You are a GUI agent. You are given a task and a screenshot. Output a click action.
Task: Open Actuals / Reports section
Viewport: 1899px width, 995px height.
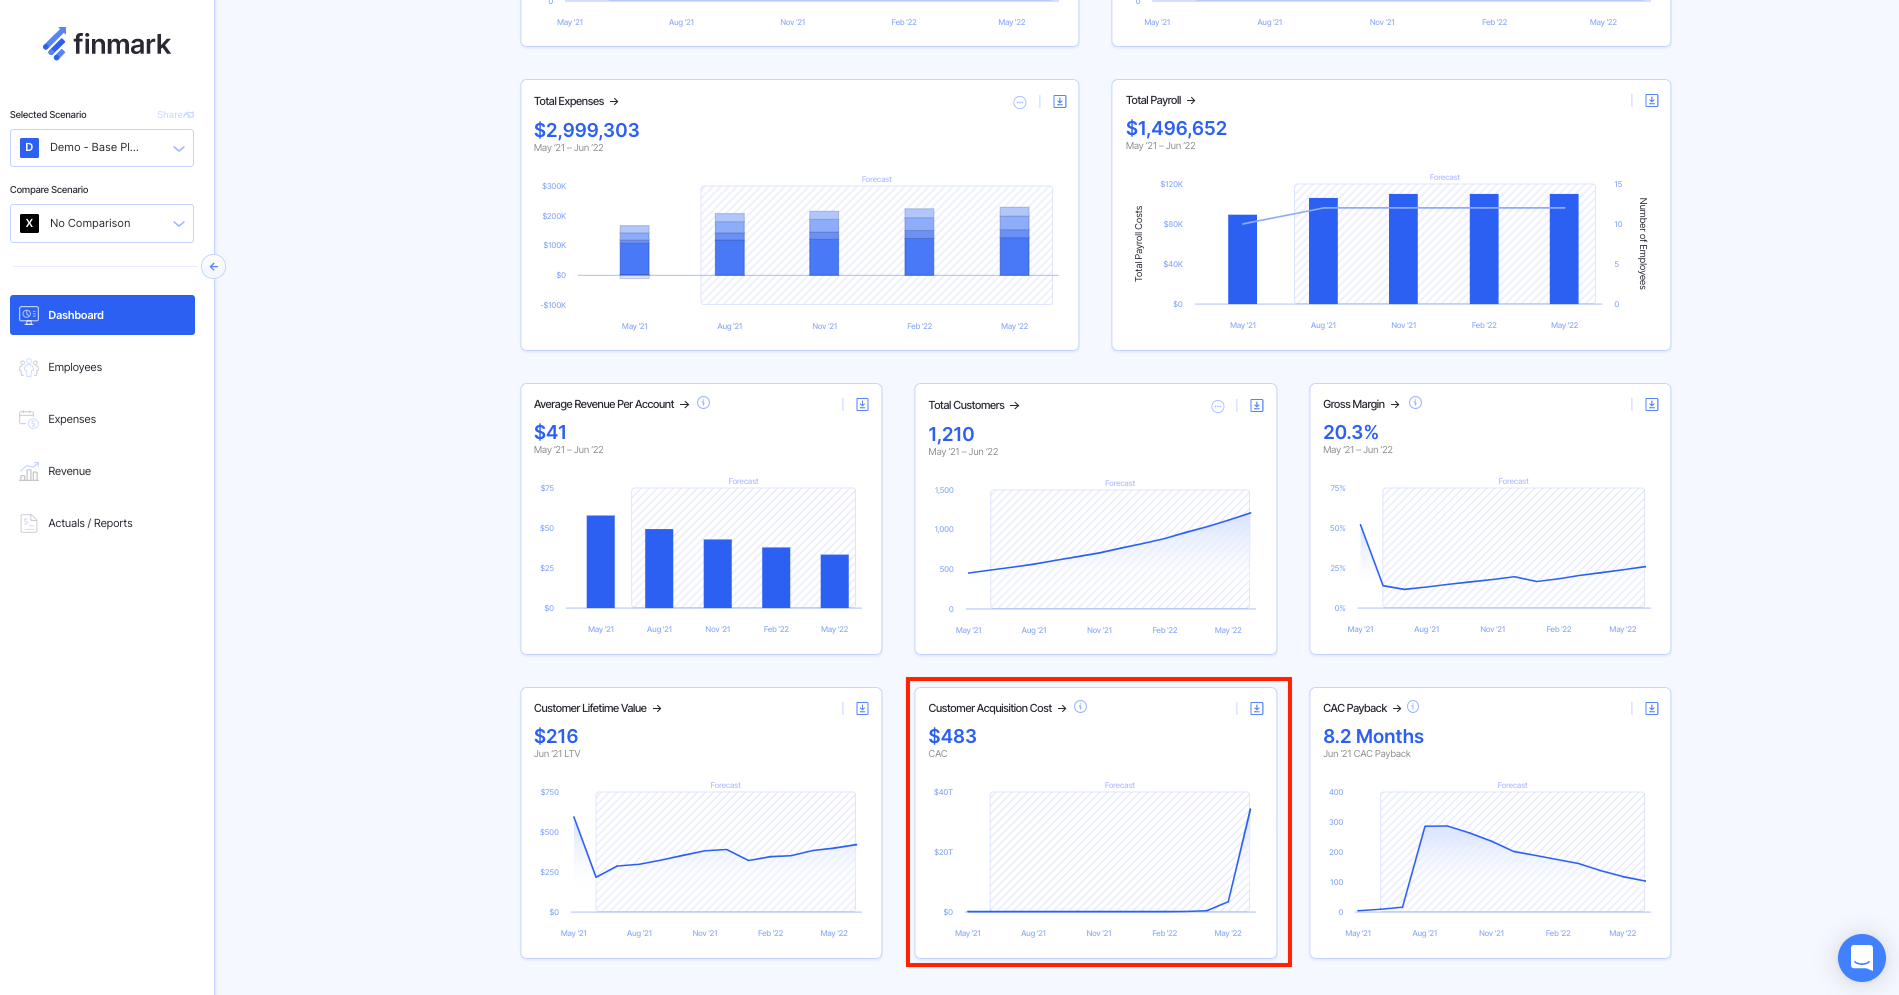(90, 523)
